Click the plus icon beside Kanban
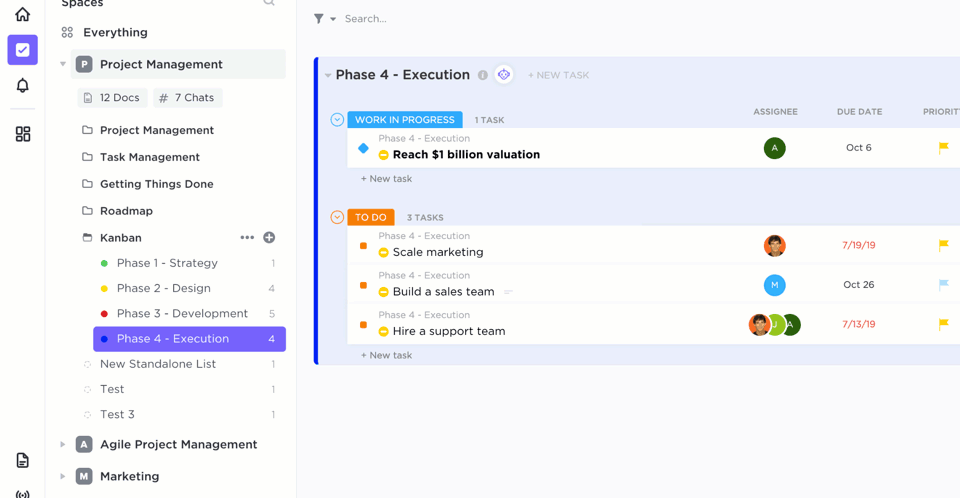 [x=269, y=238]
